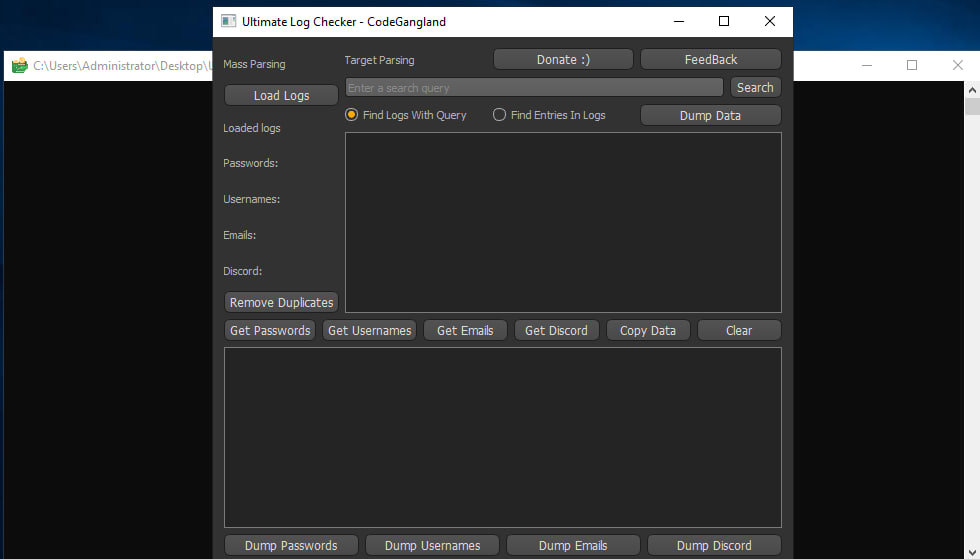Click the Loaded logs label
Screen dimensions: 980x559
pyautogui.click(x=252, y=128)
